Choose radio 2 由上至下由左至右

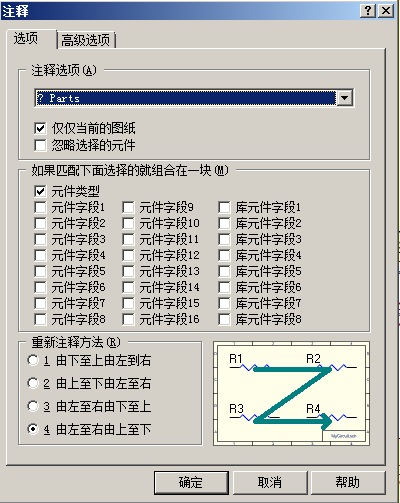(x=33, y=383)
